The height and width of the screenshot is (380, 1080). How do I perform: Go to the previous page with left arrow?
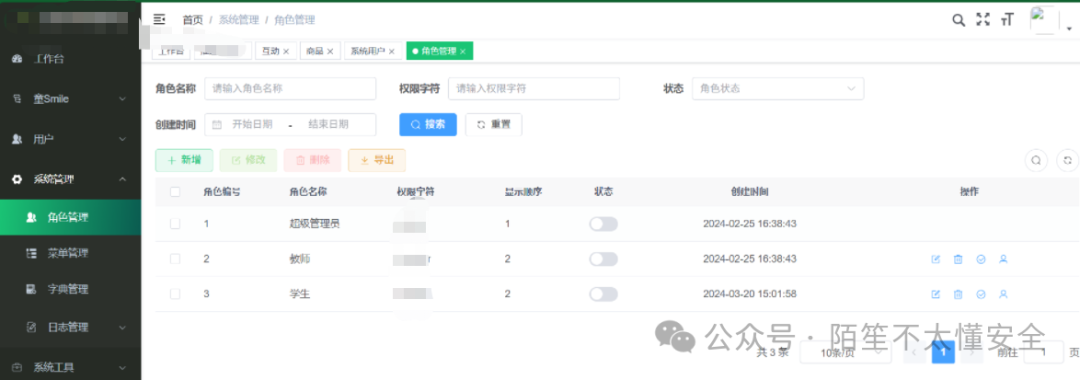[x=915, y=352]
